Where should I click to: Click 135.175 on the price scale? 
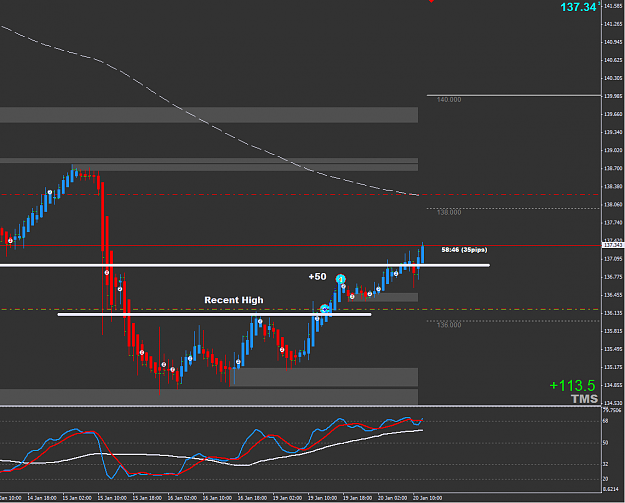[613, 367]
